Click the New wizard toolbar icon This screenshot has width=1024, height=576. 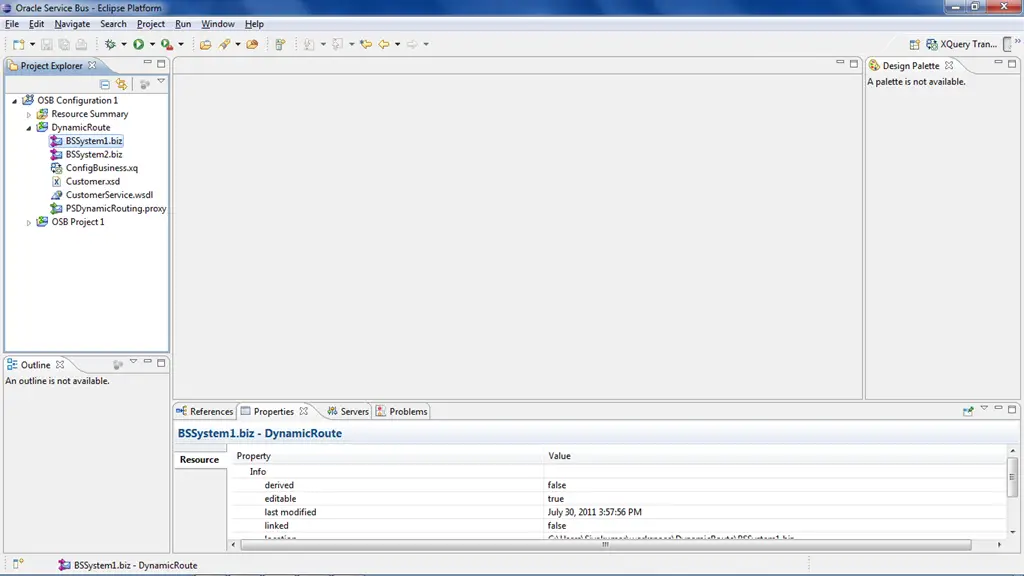[x=18, y=44]
